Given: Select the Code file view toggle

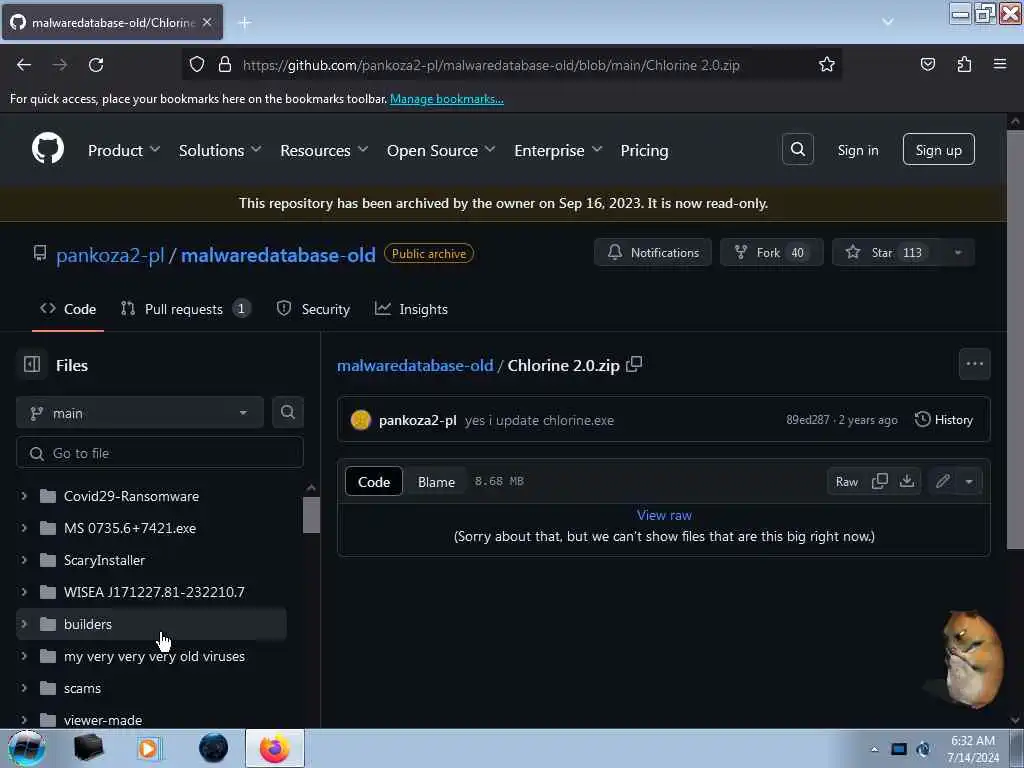Looking at the screenshot, I should 374,482.
